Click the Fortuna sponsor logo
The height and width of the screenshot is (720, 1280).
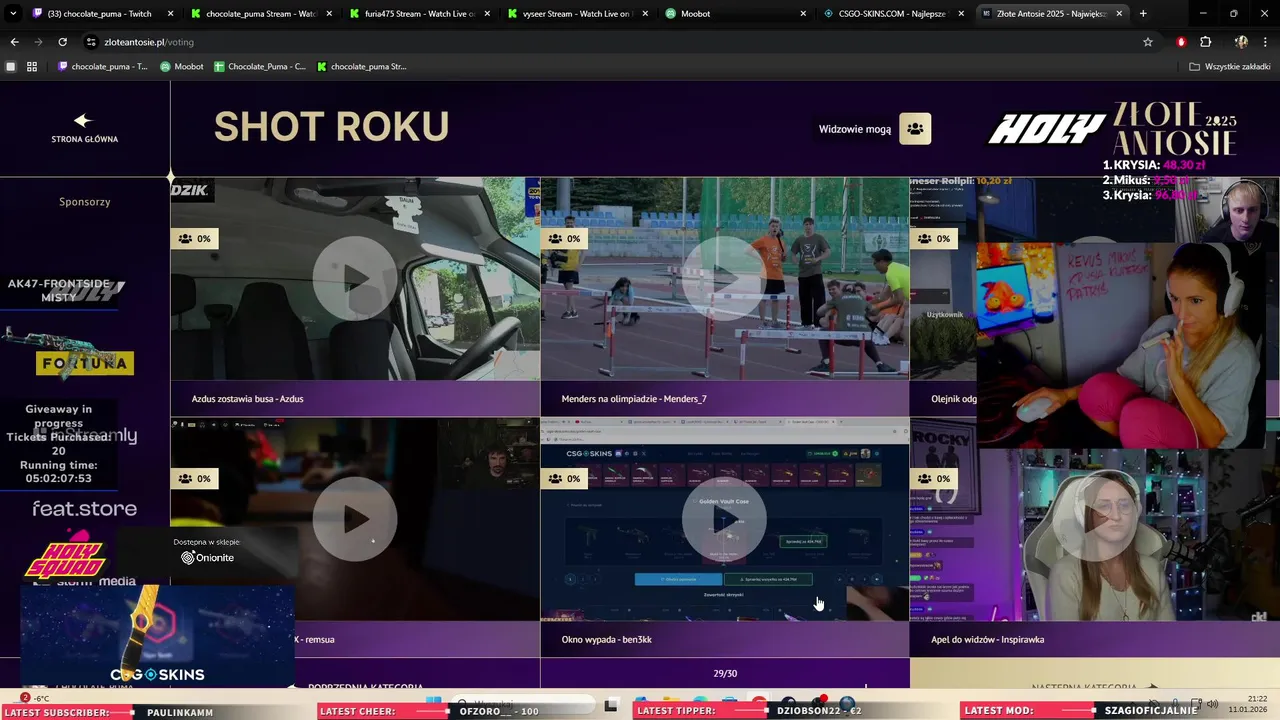[85, 363]
